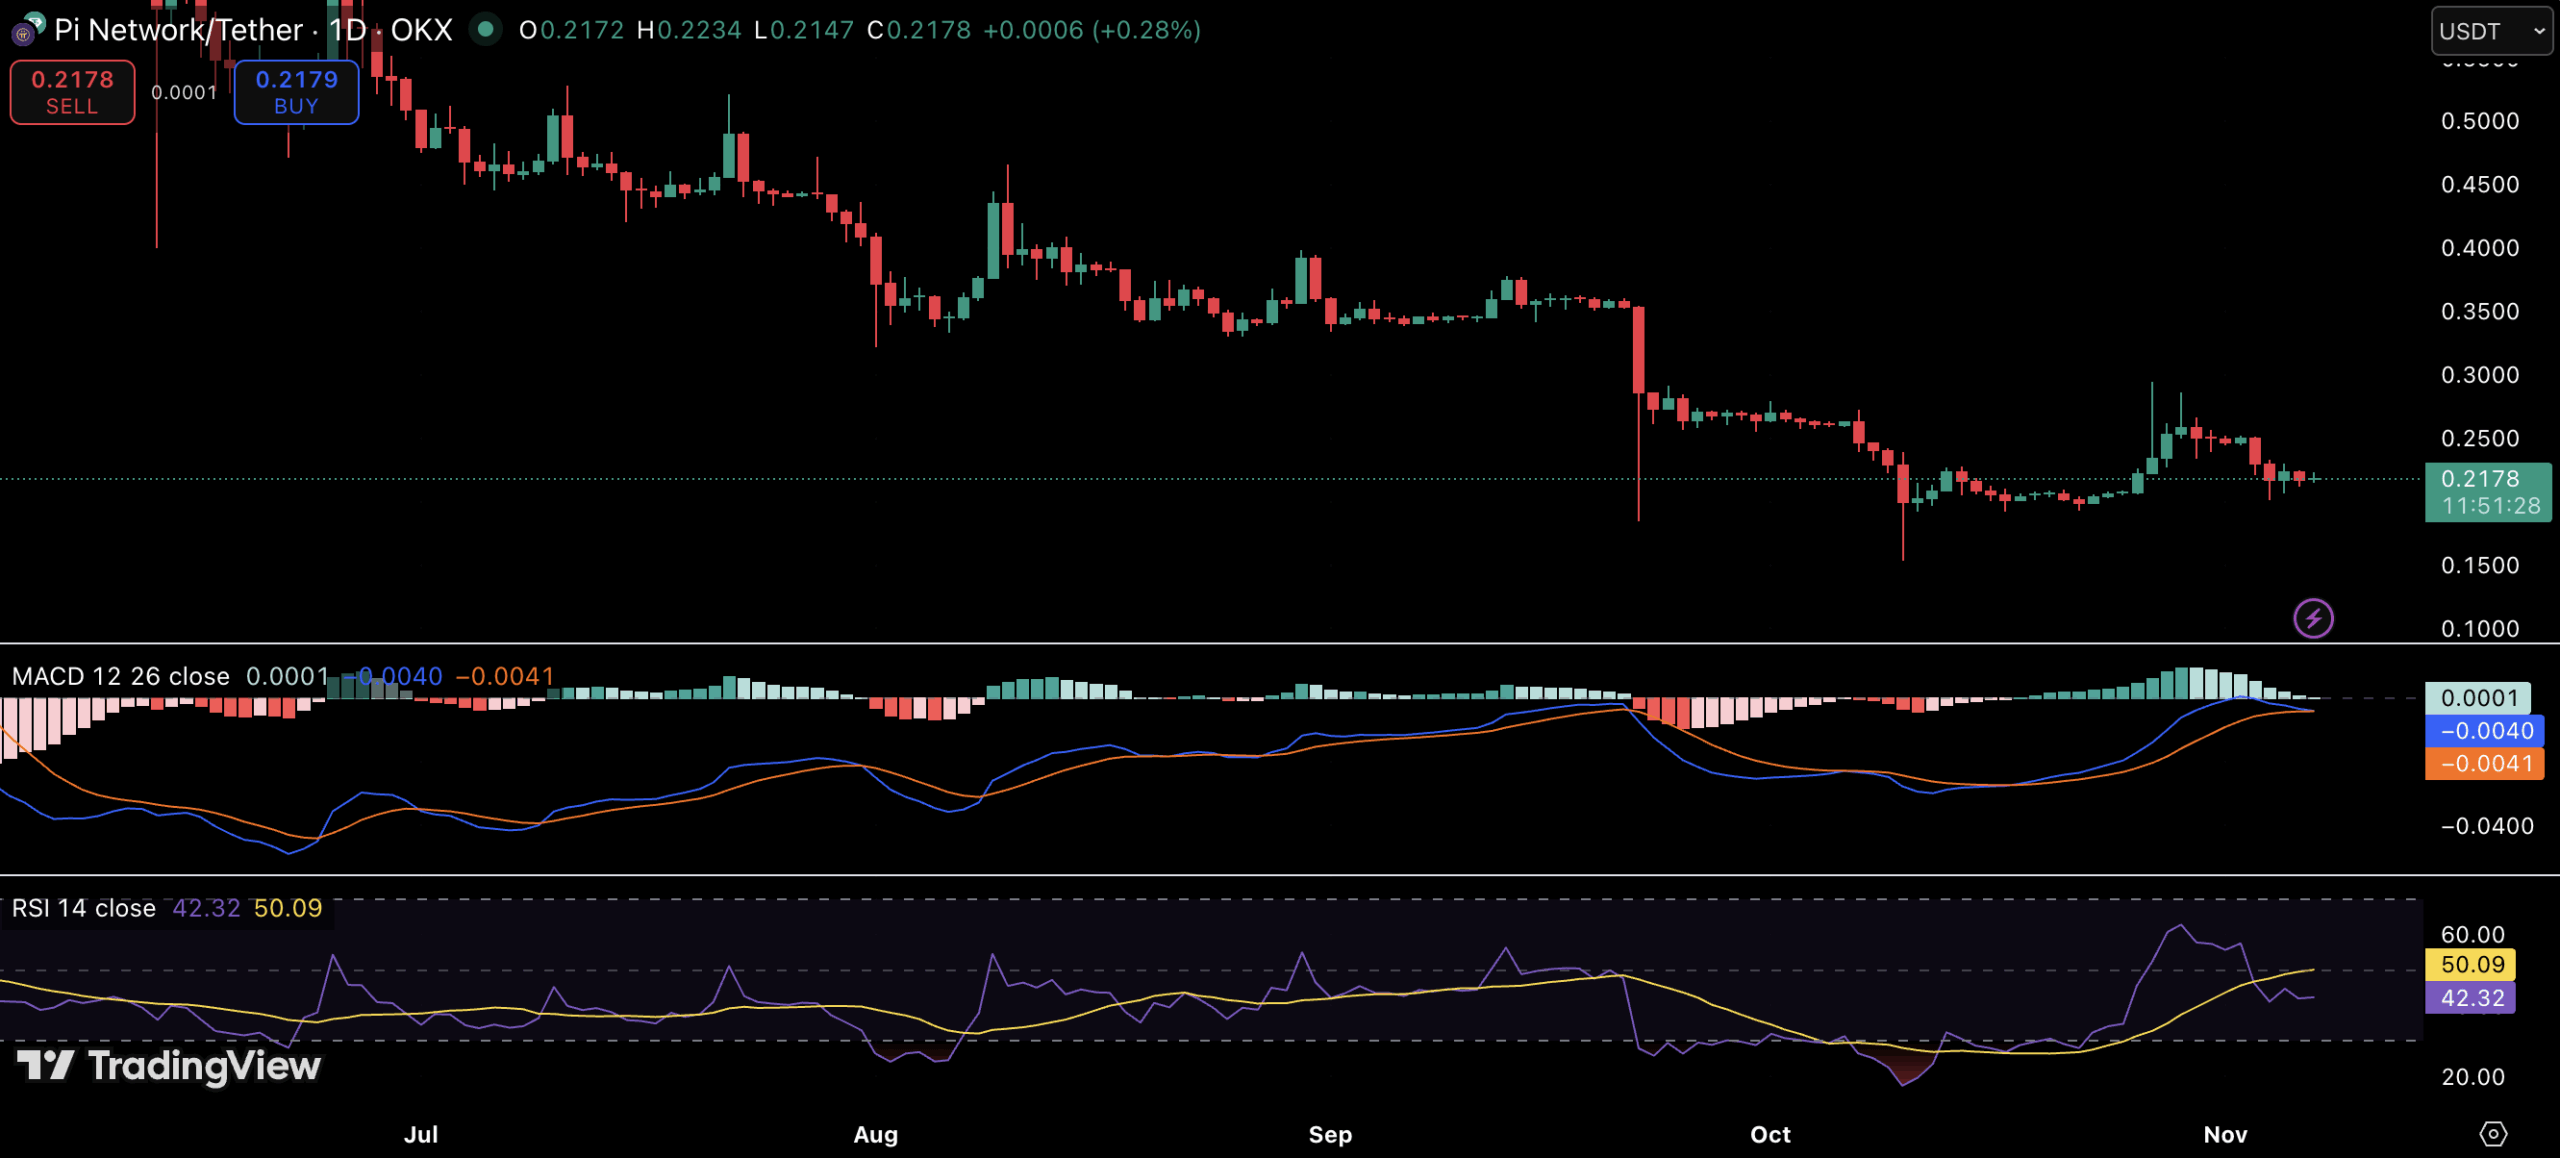Screen dimensions: 2560x1158
Task: Select the MACD 12 26 close legend
Action: point(120,677)
